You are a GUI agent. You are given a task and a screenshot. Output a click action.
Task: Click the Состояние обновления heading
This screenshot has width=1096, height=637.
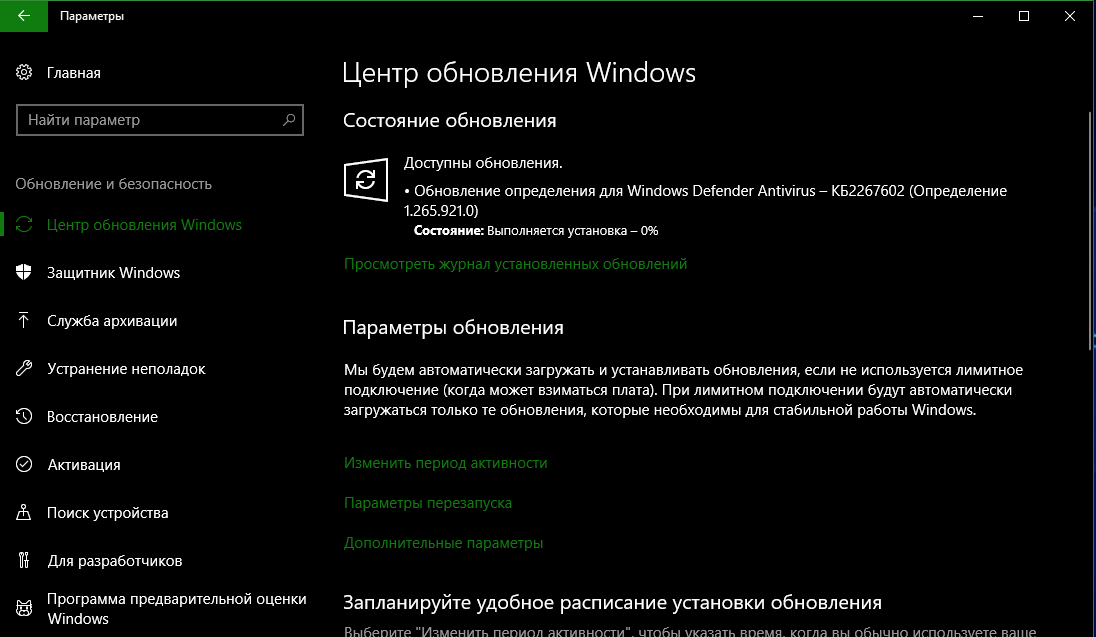point(449,120)
